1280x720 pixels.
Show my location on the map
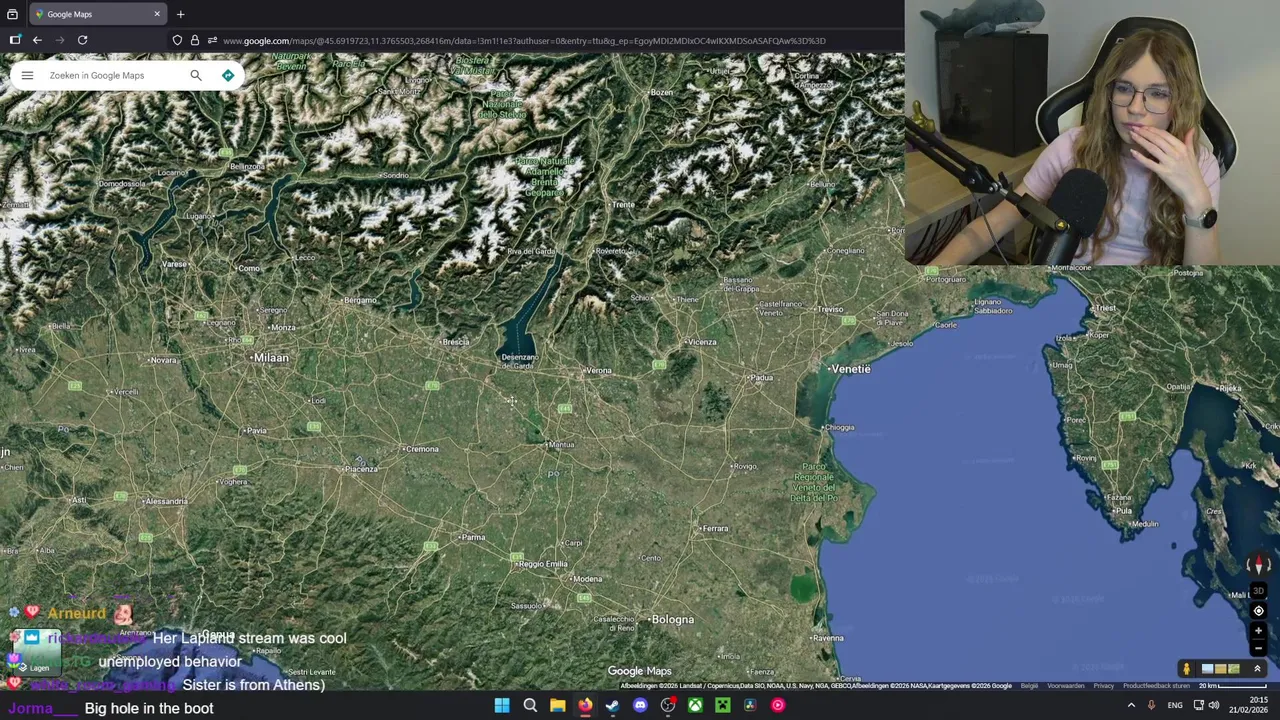(x=1258, y=611)
